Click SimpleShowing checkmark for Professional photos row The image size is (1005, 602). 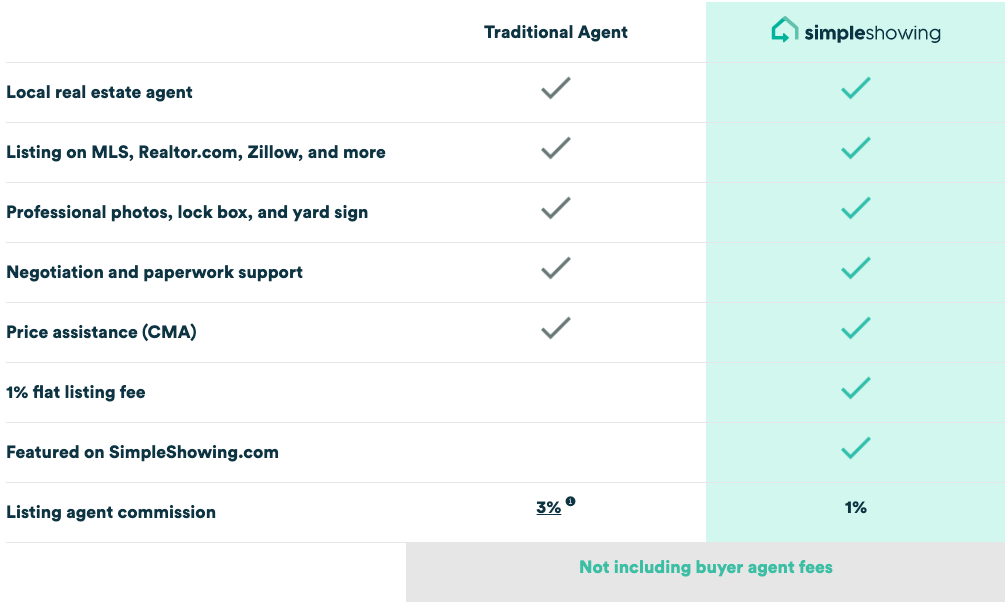coord(855,209)
